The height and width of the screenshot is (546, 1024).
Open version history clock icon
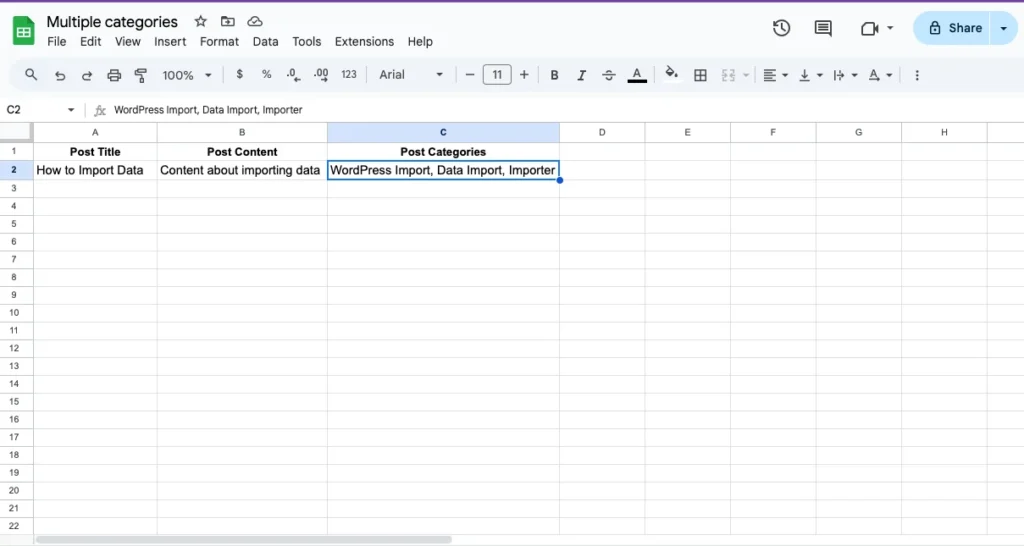click(x=782, y=28)
